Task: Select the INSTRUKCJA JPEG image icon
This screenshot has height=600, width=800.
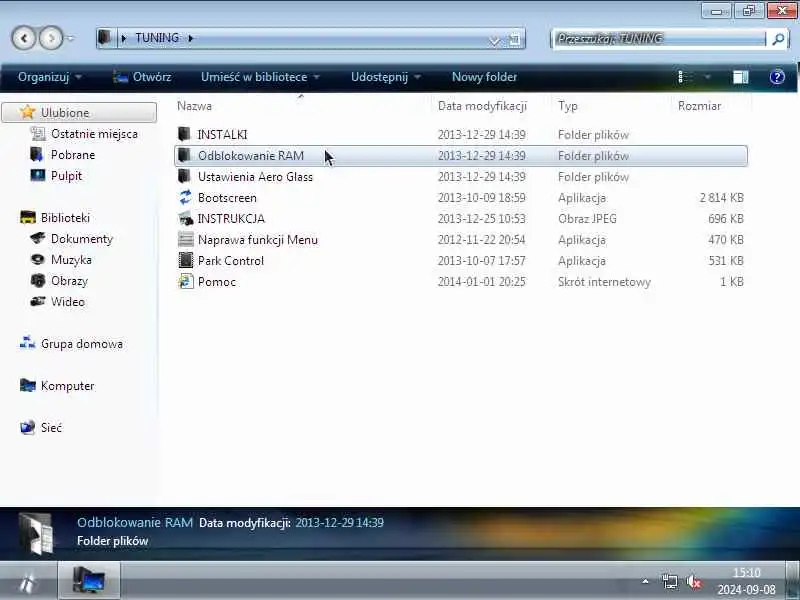Action: pyautogui.click(x=185, y=218)
